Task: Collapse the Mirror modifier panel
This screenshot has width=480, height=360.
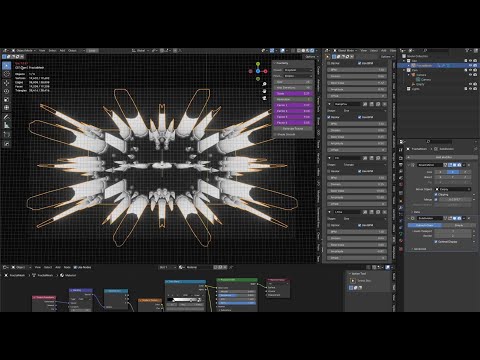Action: (409, 165)
